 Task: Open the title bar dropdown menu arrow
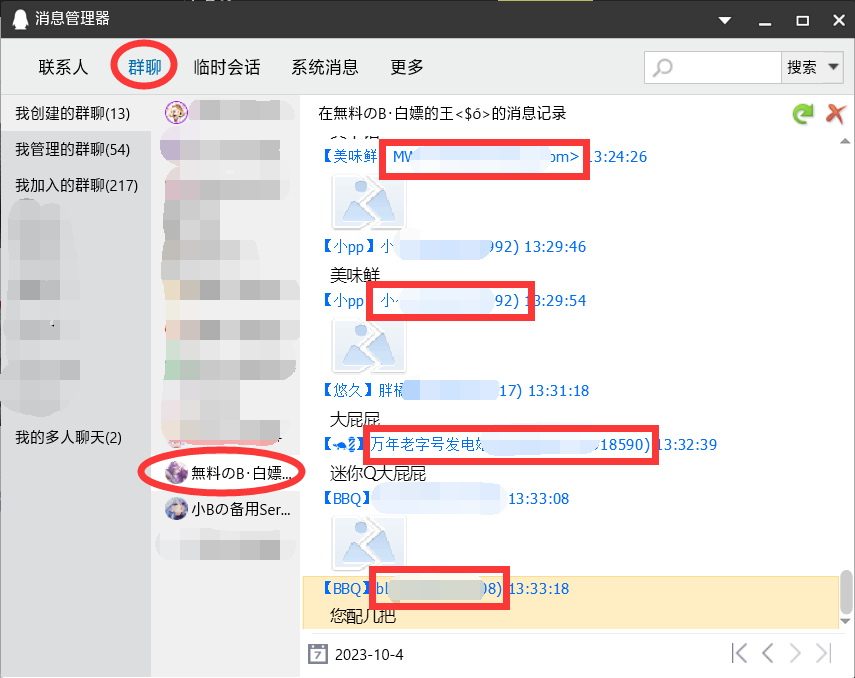(x=725, y=21)
